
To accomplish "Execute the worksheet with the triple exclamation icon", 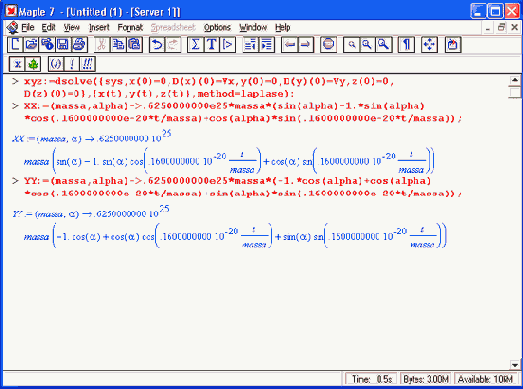I will [x=88, y=64].
